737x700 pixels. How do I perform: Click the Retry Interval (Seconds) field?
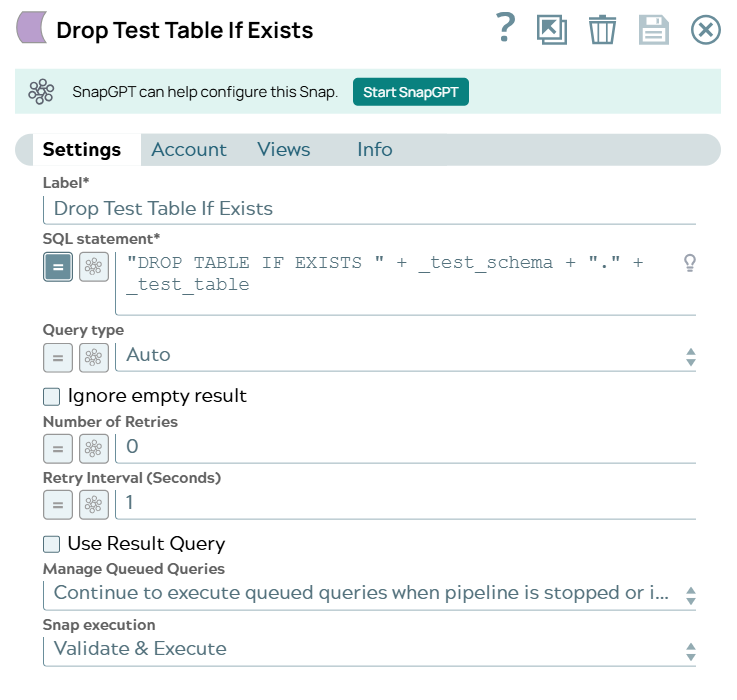coord(406,503)
